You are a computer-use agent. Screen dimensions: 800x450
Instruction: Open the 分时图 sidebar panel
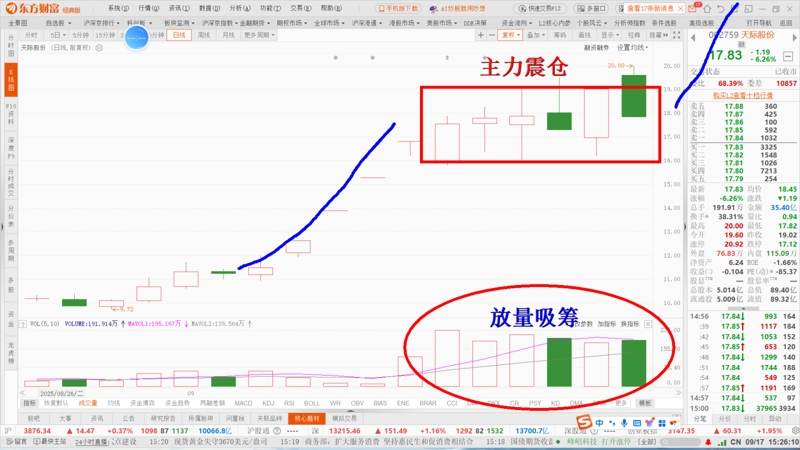click(x=11, y=46)
